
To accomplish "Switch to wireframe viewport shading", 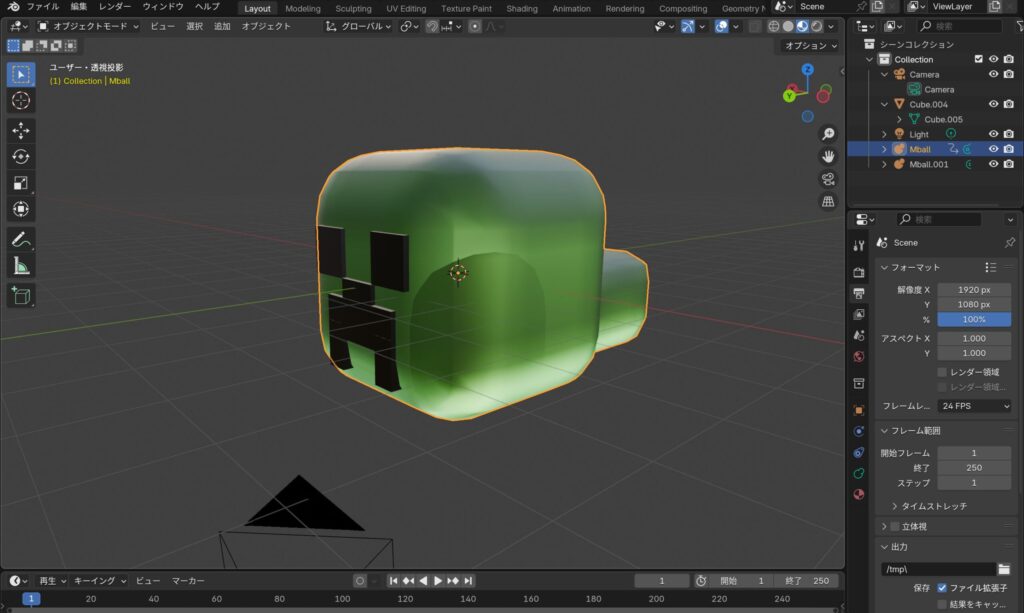I will 774,26.
